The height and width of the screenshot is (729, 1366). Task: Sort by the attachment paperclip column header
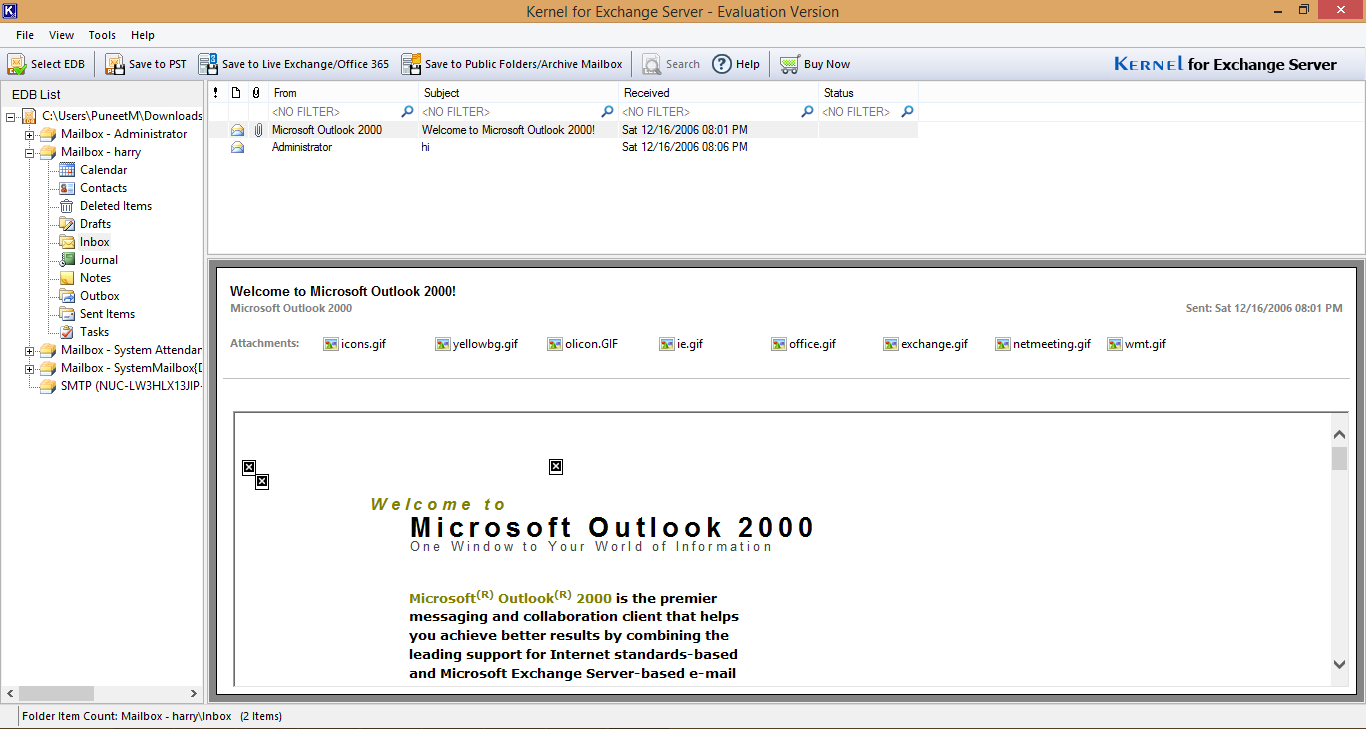(x=257, y=93)
